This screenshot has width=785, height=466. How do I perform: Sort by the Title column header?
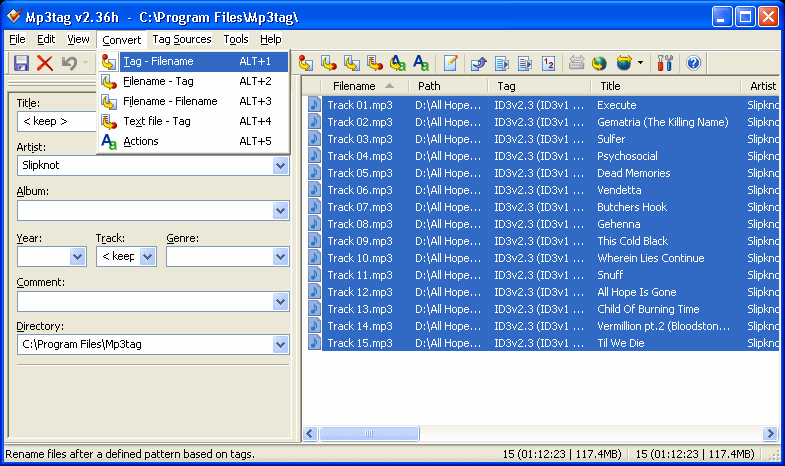(x=666, y=86)
